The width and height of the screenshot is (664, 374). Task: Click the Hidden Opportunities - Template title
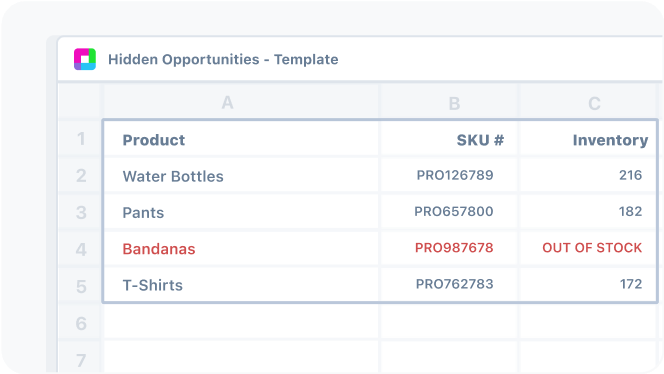tap(223, 59)
